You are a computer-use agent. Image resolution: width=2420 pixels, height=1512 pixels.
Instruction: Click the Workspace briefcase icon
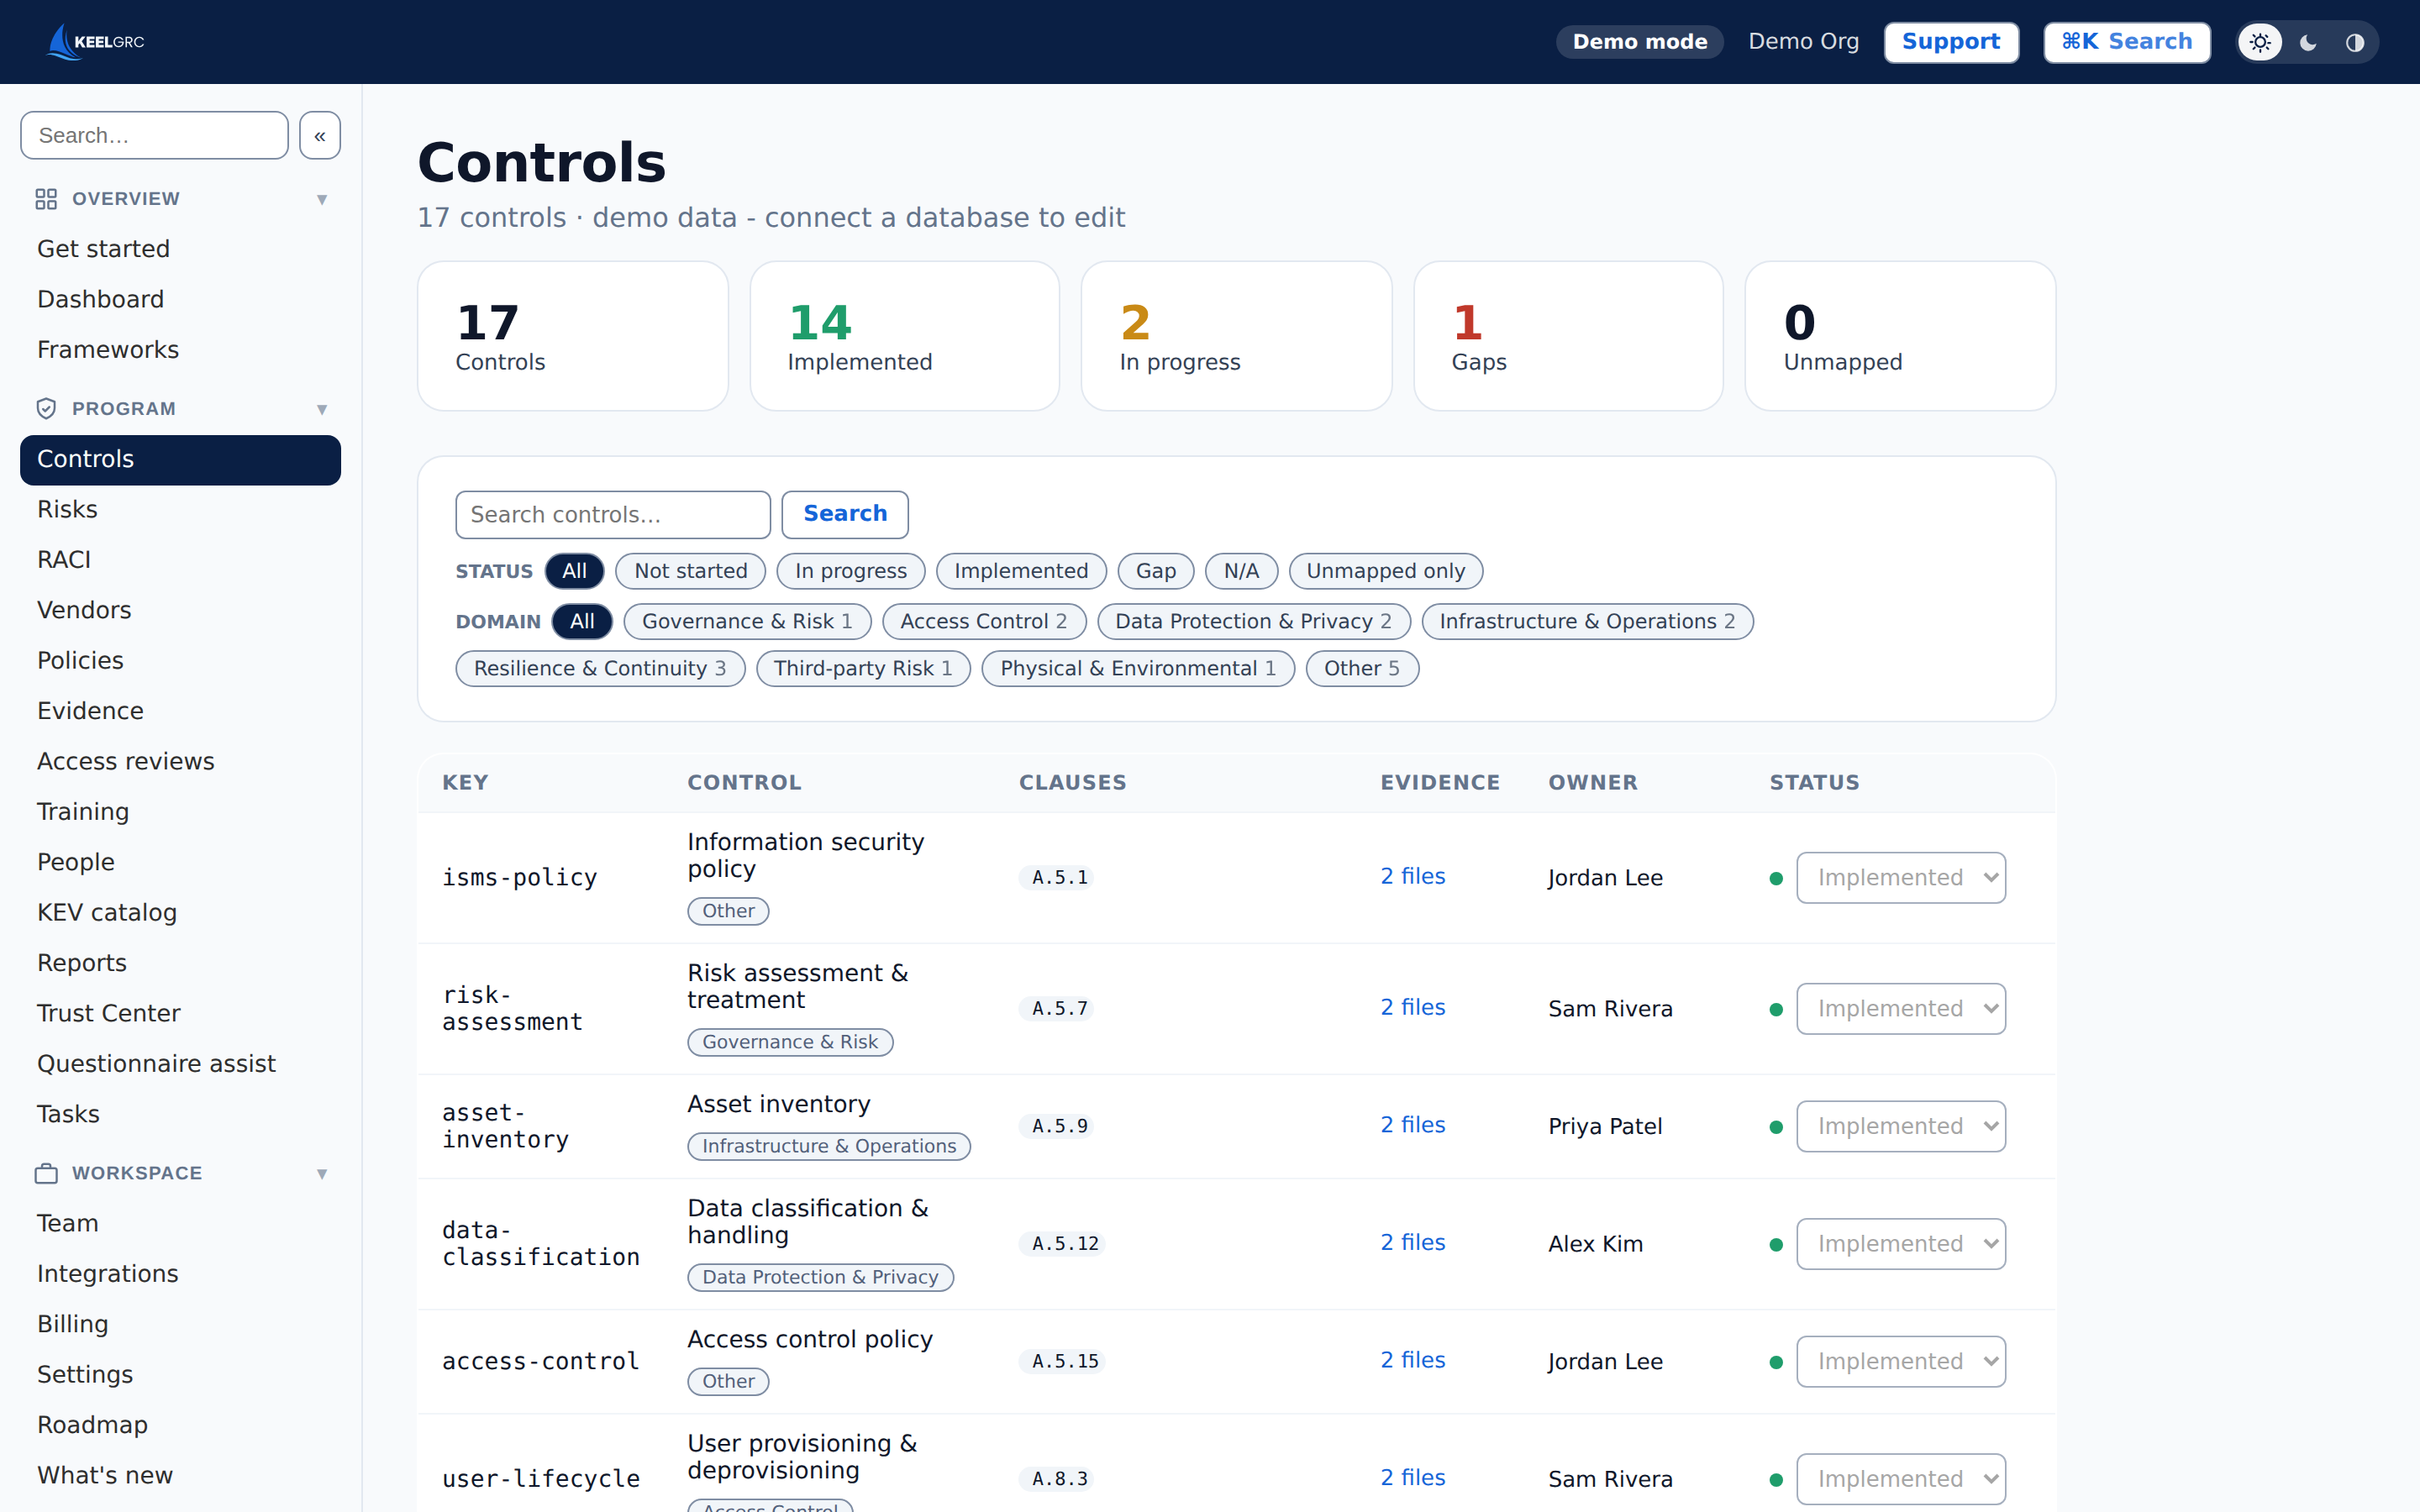46,1173
